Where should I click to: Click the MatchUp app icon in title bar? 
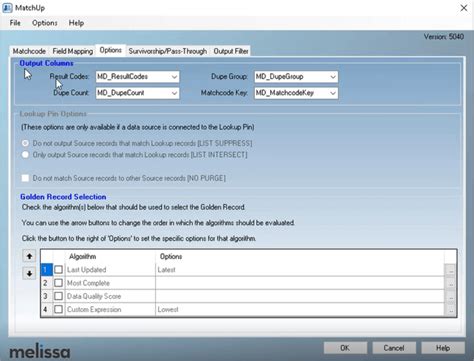click(7, 8)
